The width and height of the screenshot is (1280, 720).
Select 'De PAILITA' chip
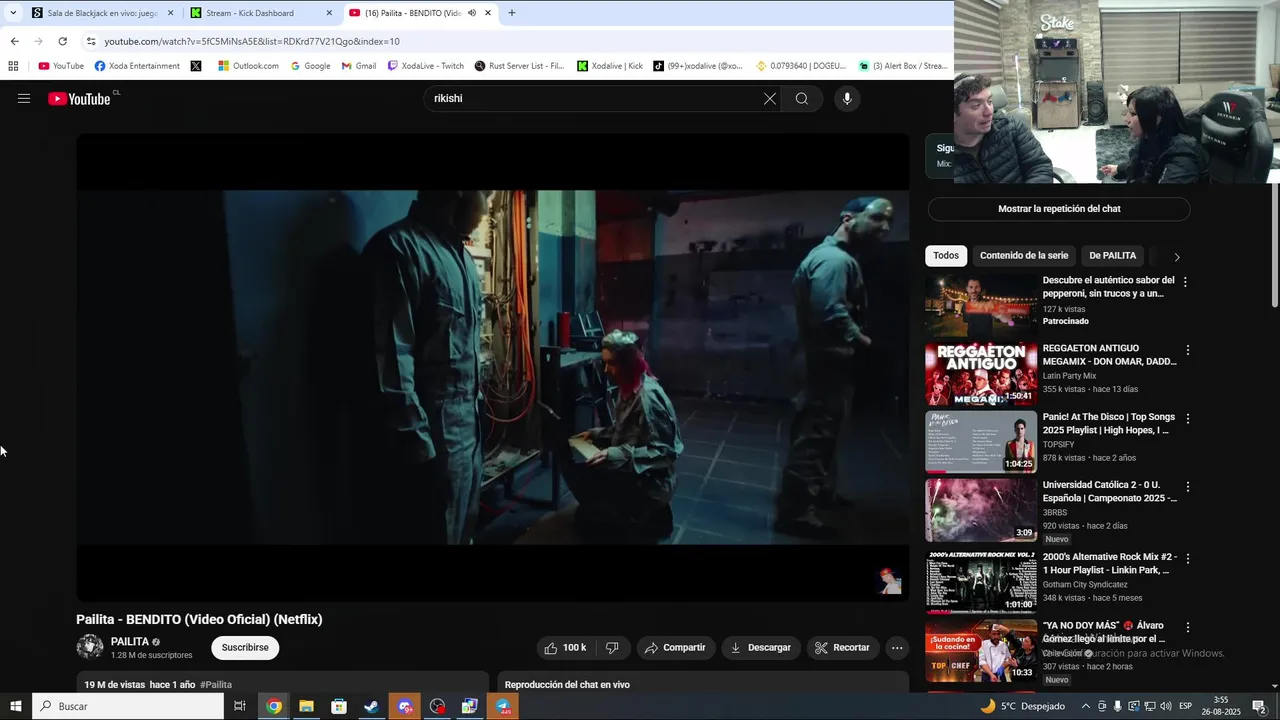pyautogui.click(x=1113, y=255)
